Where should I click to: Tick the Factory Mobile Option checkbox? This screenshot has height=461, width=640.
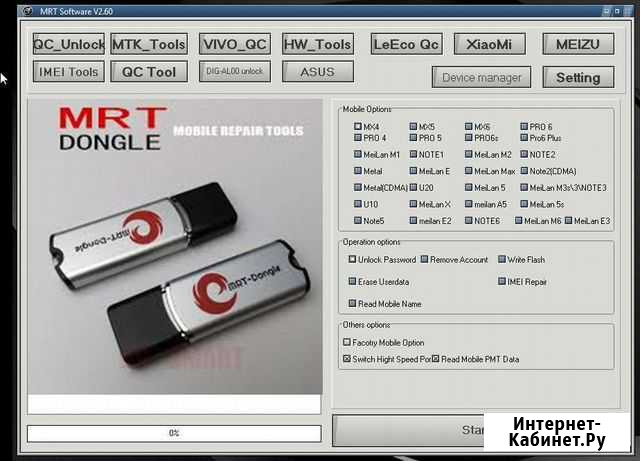[347, 342]
